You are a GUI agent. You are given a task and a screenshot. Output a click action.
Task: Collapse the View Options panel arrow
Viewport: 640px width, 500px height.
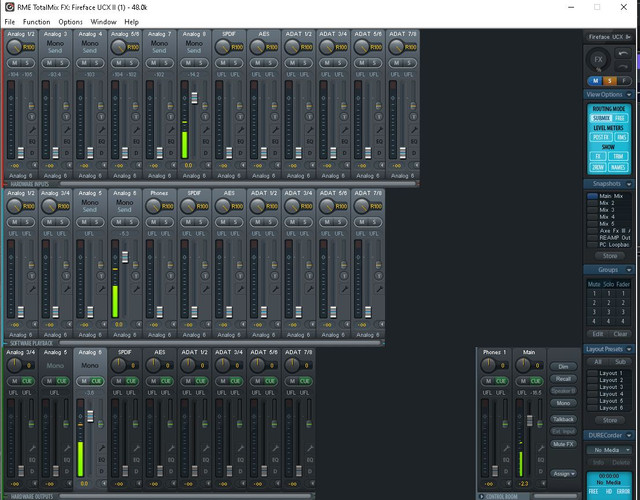pos(629,95)
